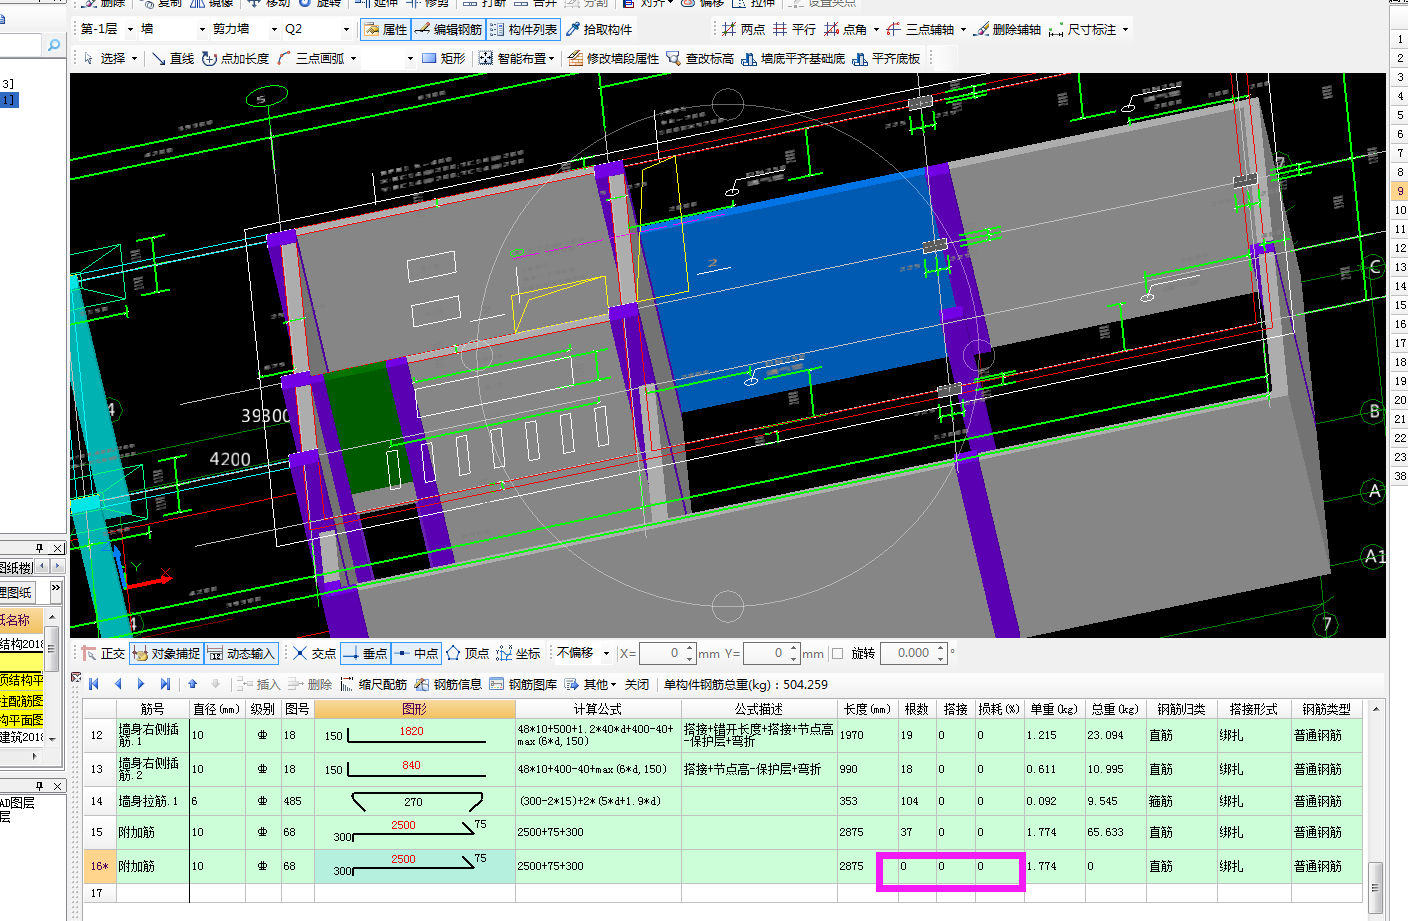Click the 计算公式 column header
This screenshot has width=1408, height=921.
598,709
